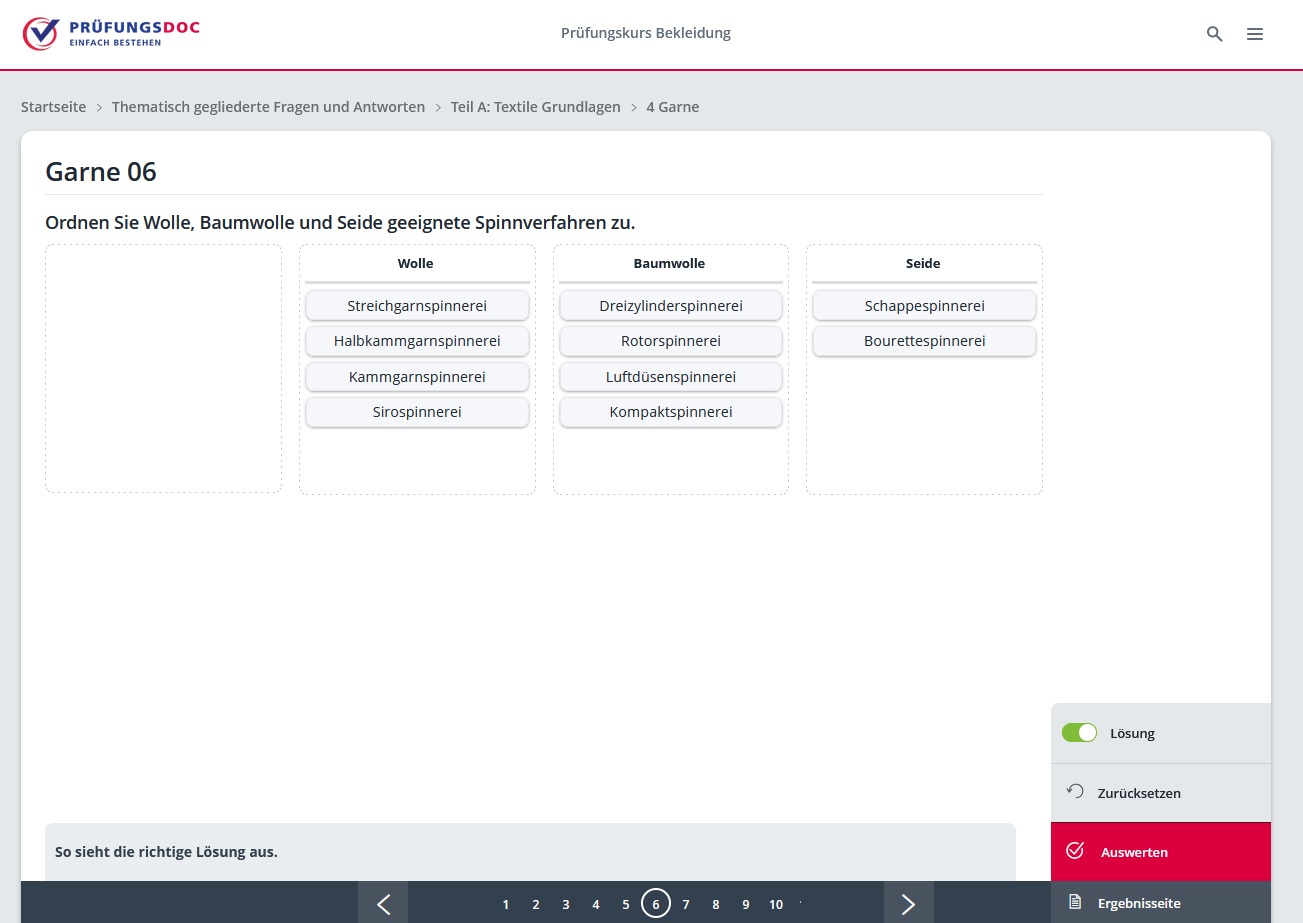The height and width of the screenshot is (923, 1303).
Task: Select the Schappespinnerei item
Action: pos(924,306)
